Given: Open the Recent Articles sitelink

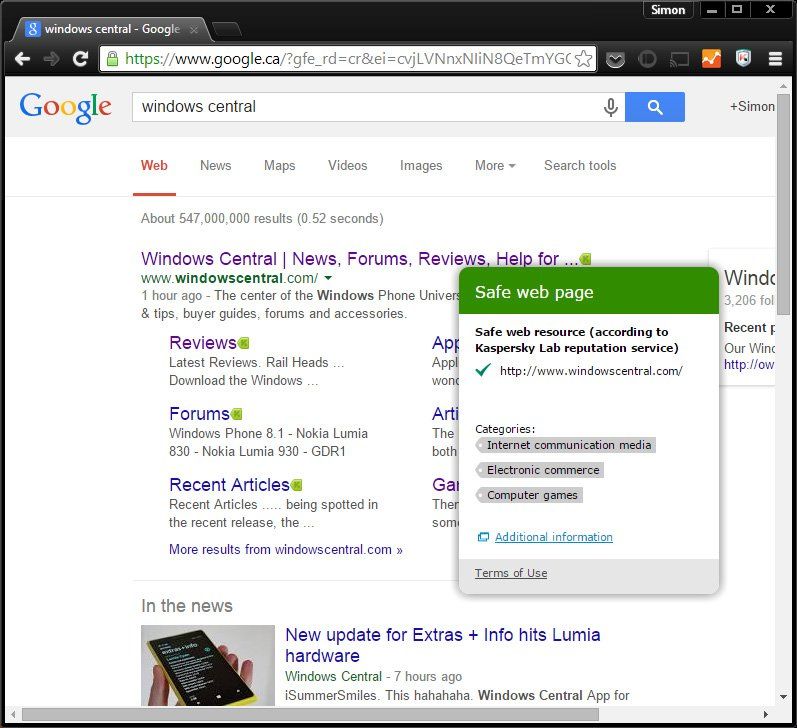Looking at the screenshot, I should [x=229, y=484].
